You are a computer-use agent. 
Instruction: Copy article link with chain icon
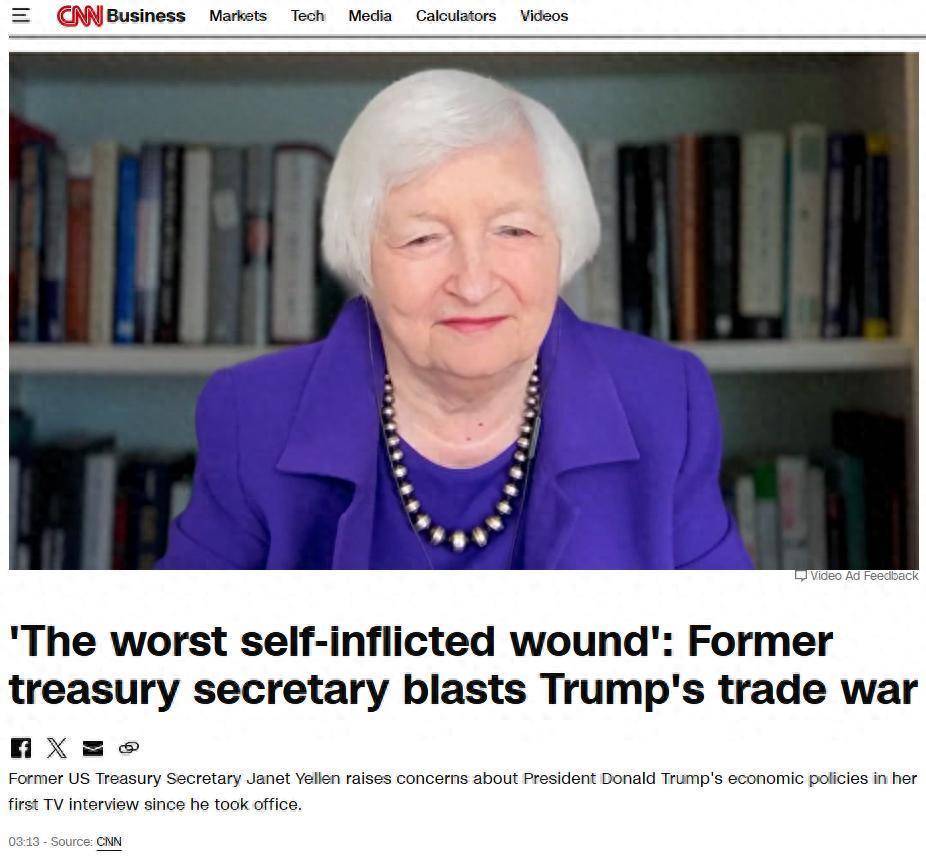click(x=129, y=748)
